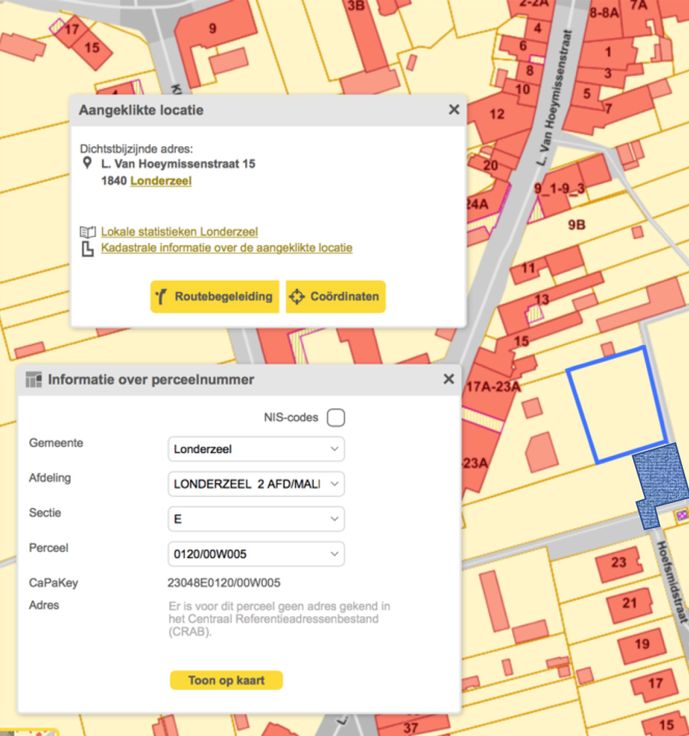This screenshot has width=689, height=736.
Task: Expand the Sectie dropdown
Action: tap(256, 519)
